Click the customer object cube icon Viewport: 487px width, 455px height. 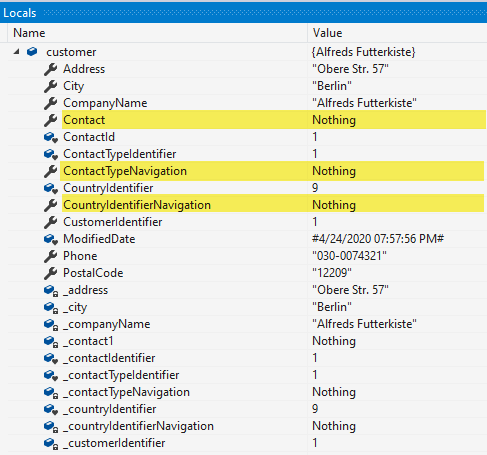(x=32, y=52)
